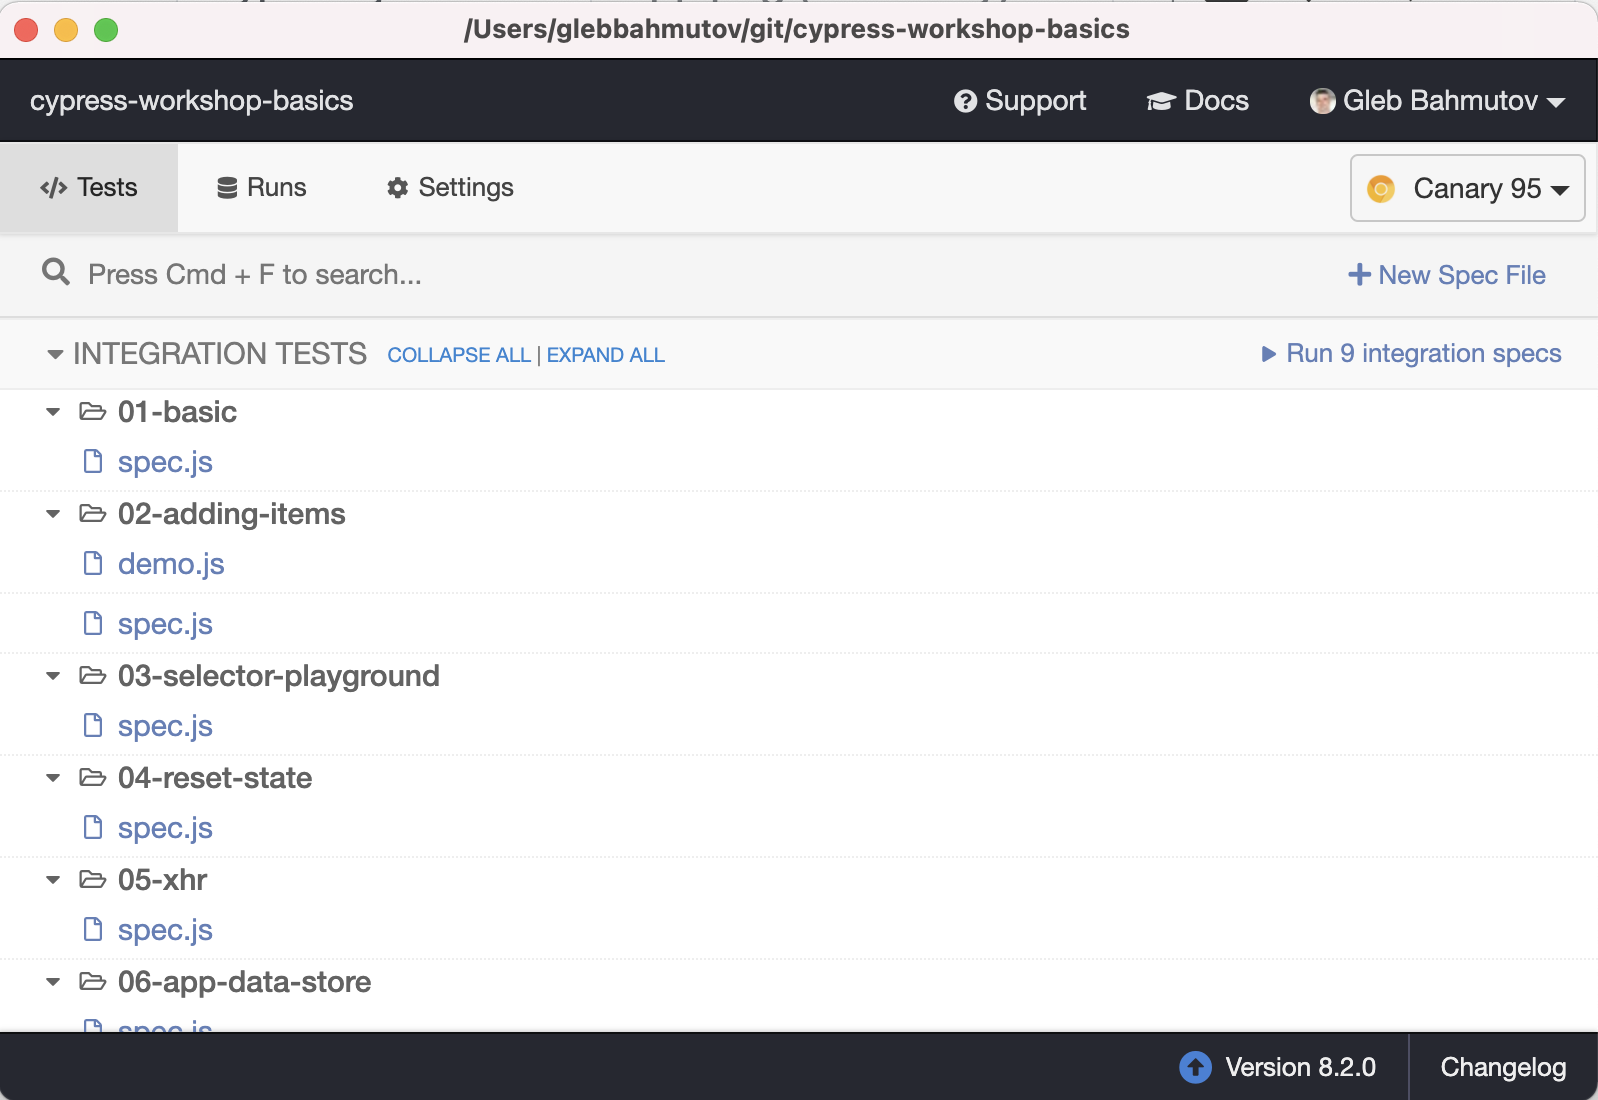Click file icon of 04-reset-state spec.js

[x=93, y=827]
